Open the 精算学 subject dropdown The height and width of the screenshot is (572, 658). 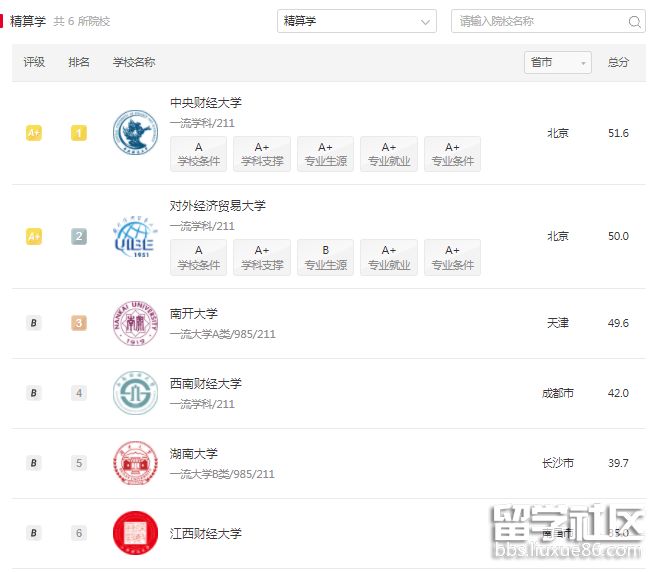[x=357, y=21]
